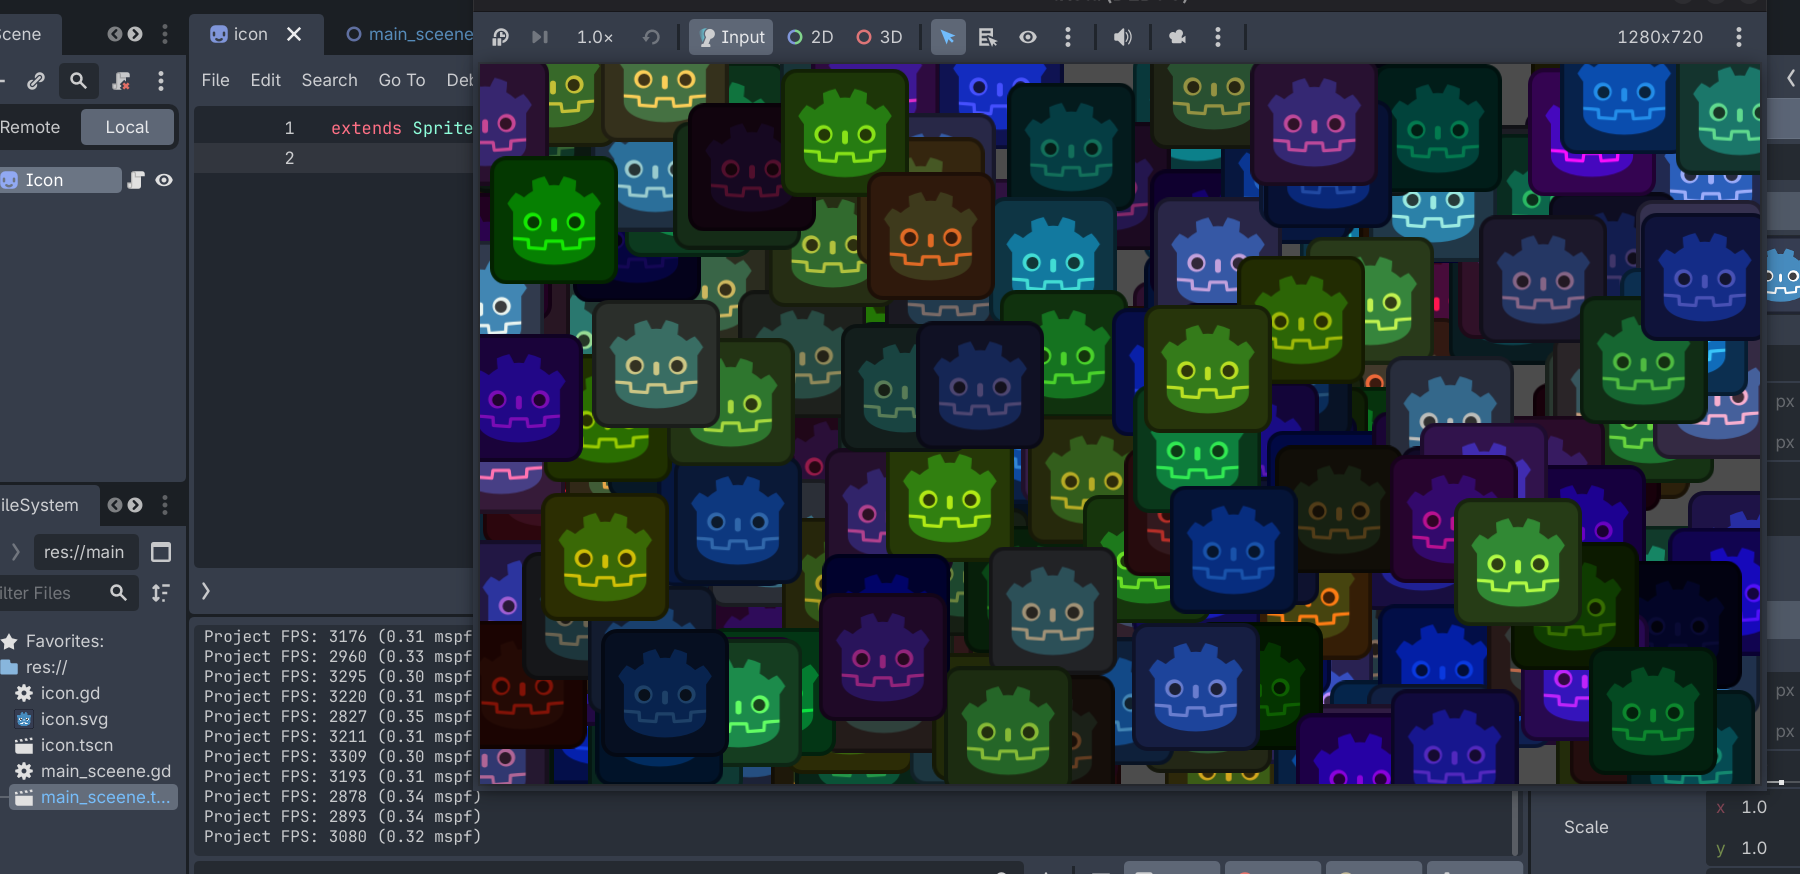Screen dimensions: 1800x874
Task: Go to previous Scene dock tab
Action: click(114, 34)
